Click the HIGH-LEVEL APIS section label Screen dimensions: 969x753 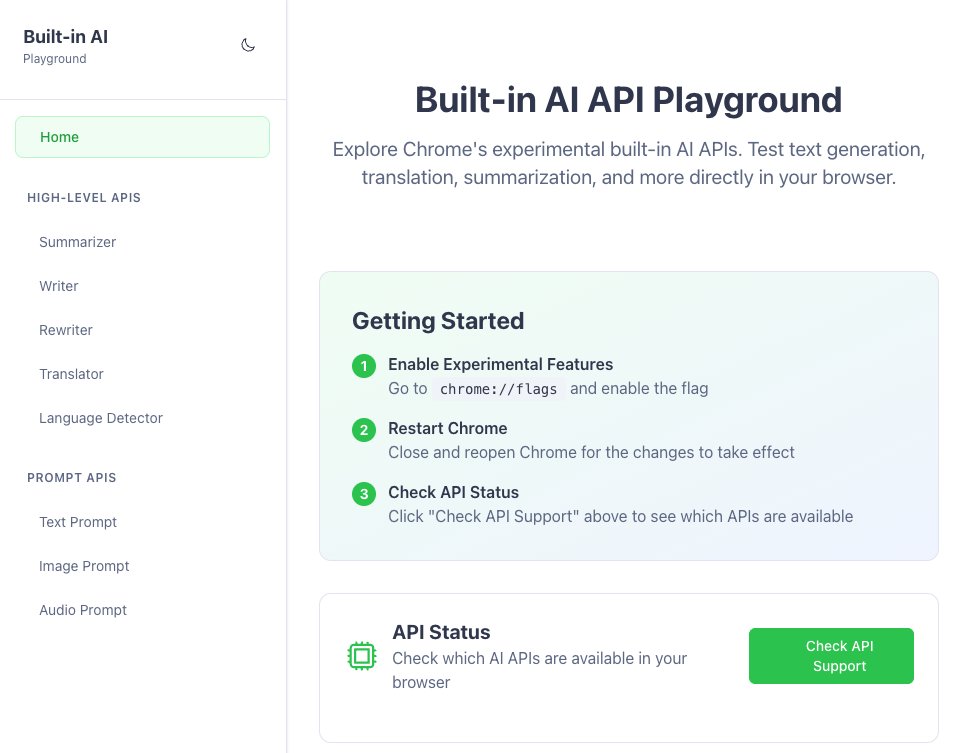pos(84,198)
